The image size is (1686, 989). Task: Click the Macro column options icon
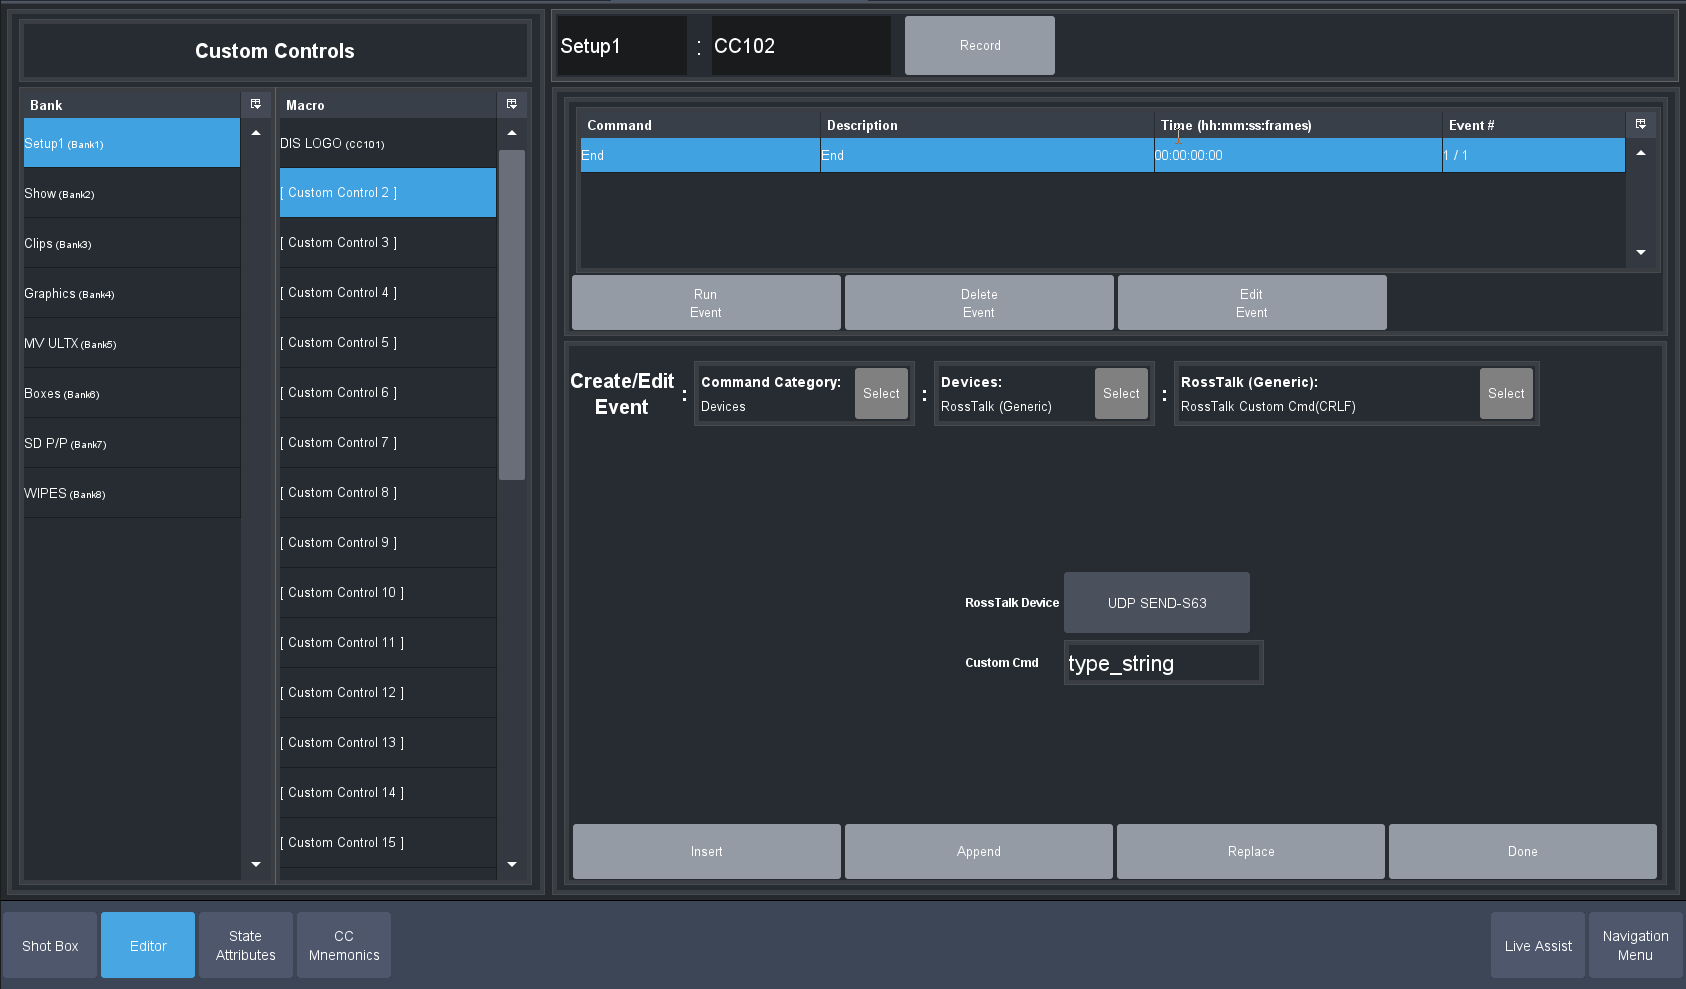click(x=512, y=104)
